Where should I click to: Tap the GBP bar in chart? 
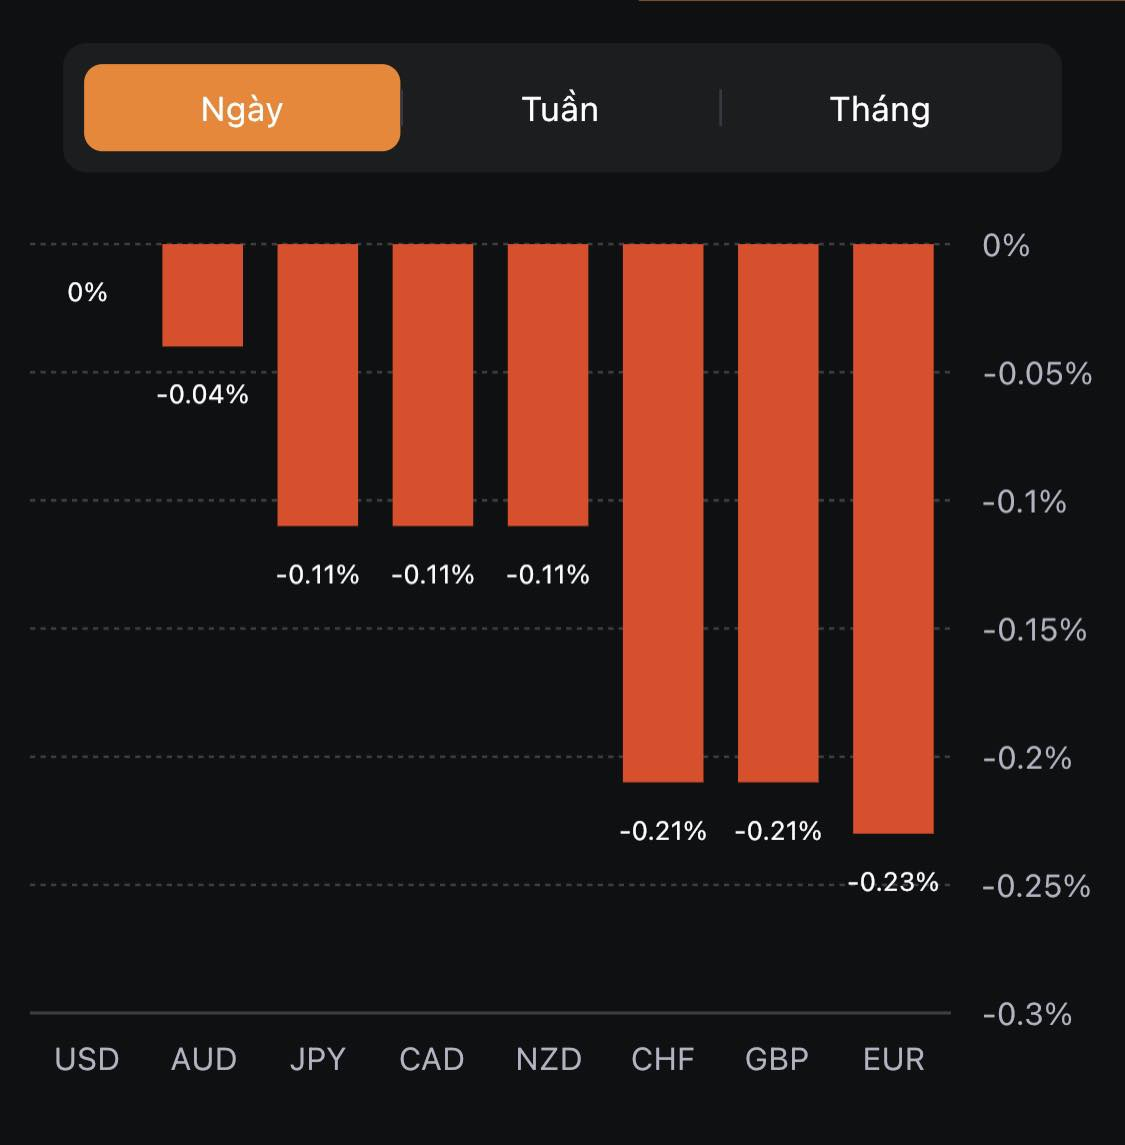tap(778, 512)
